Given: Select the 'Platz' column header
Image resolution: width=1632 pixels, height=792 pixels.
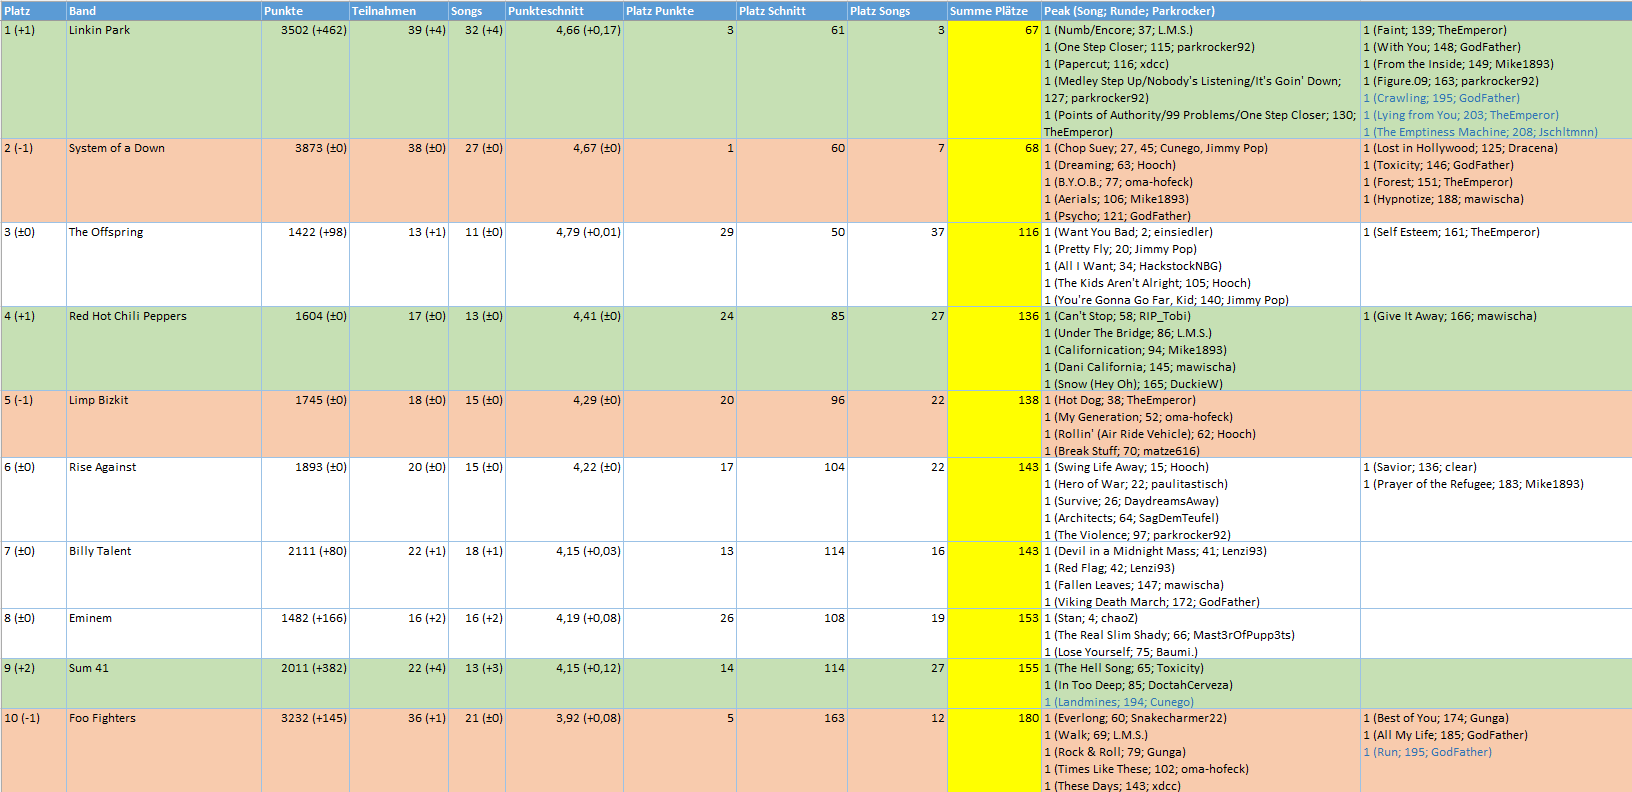Looking at the screenshot, I should (x=33, y=11).
